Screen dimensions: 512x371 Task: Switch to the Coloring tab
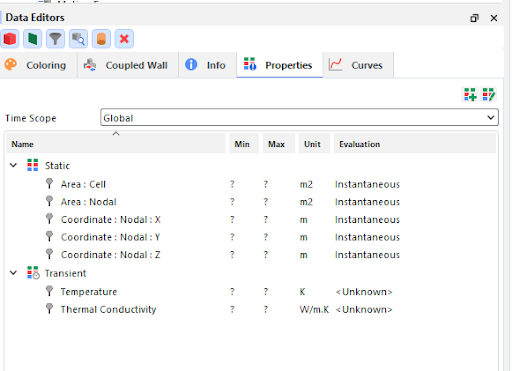(38, 65)
